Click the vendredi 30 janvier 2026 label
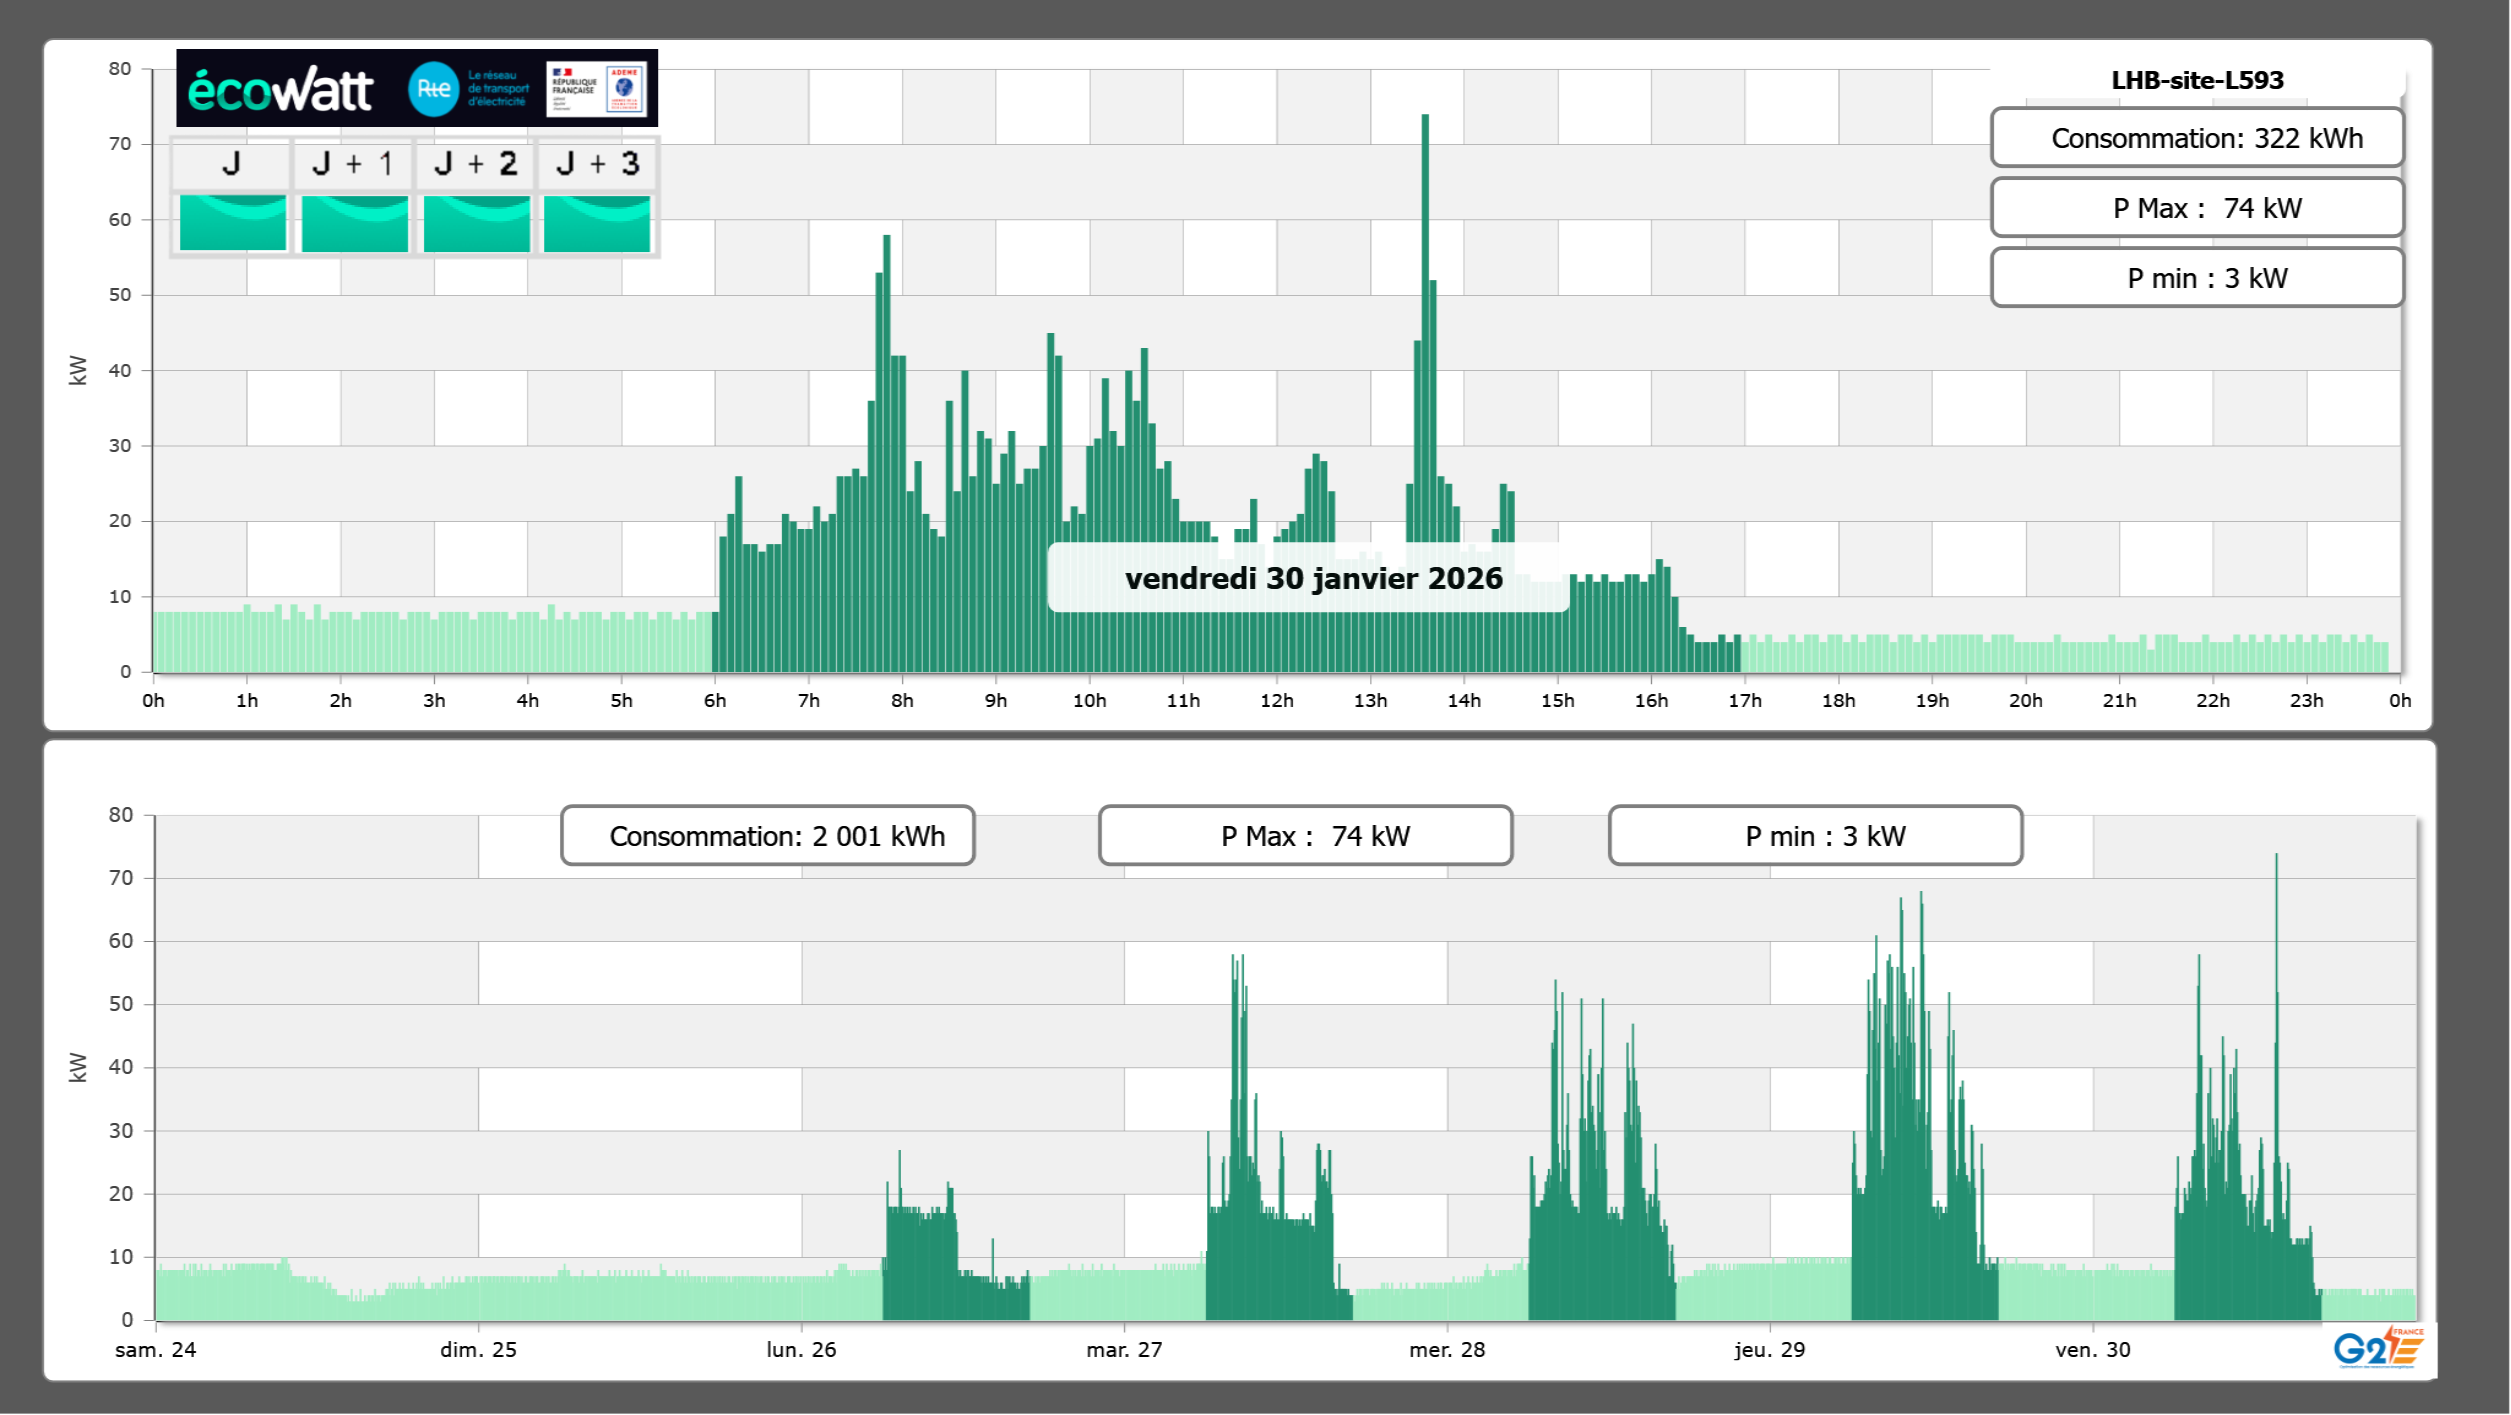The height and width of the screenshot is (1415, 2511). [x=1312, y=578]
